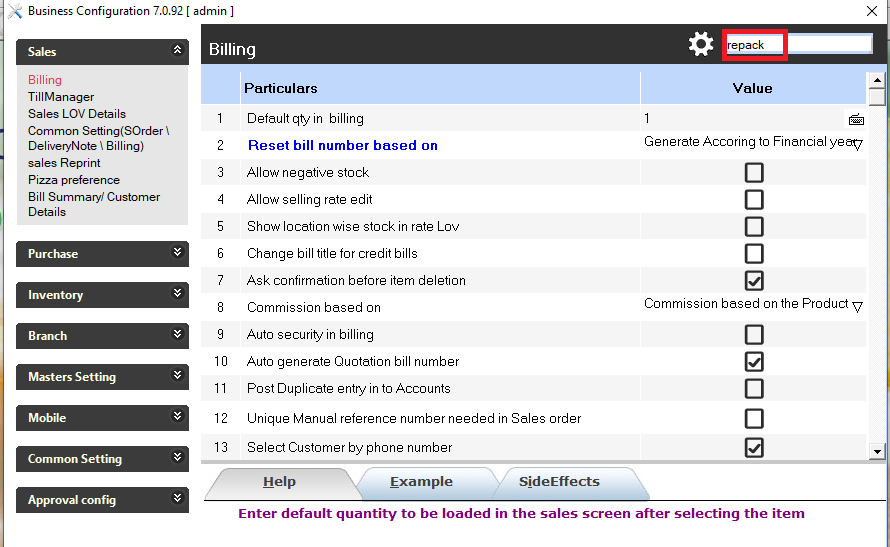The image size is (890, 547).
Task: Click the application icon in title bar
Action: (x=14, y=11)
